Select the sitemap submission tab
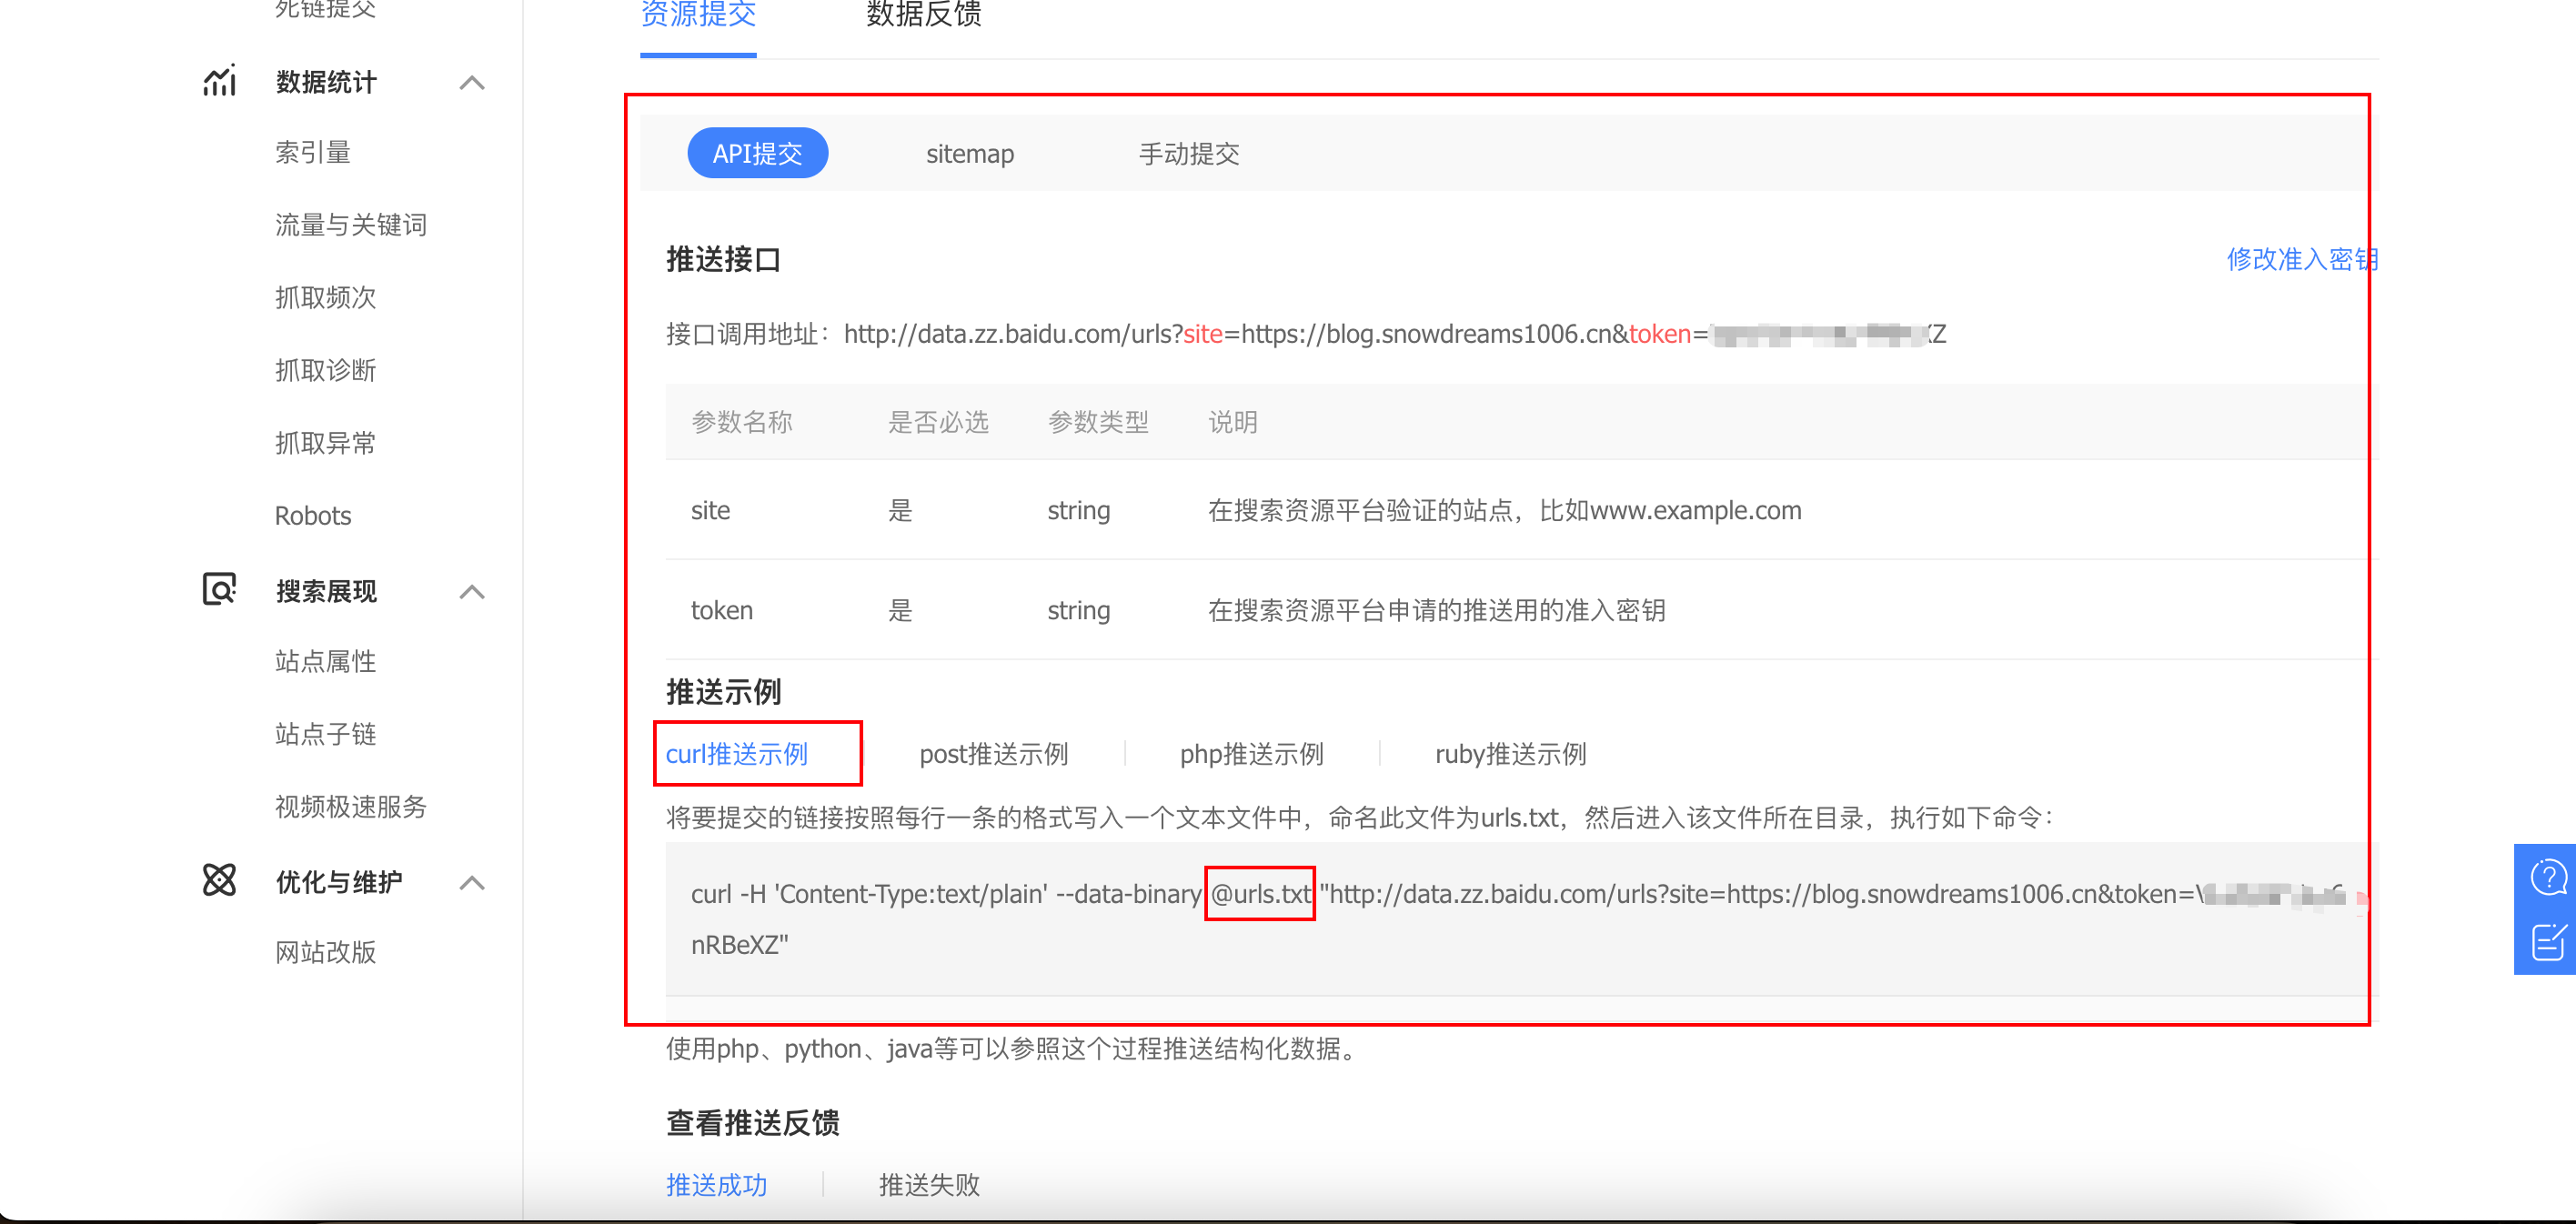This screenshot has height=1224, width=2576. point(969,154)
